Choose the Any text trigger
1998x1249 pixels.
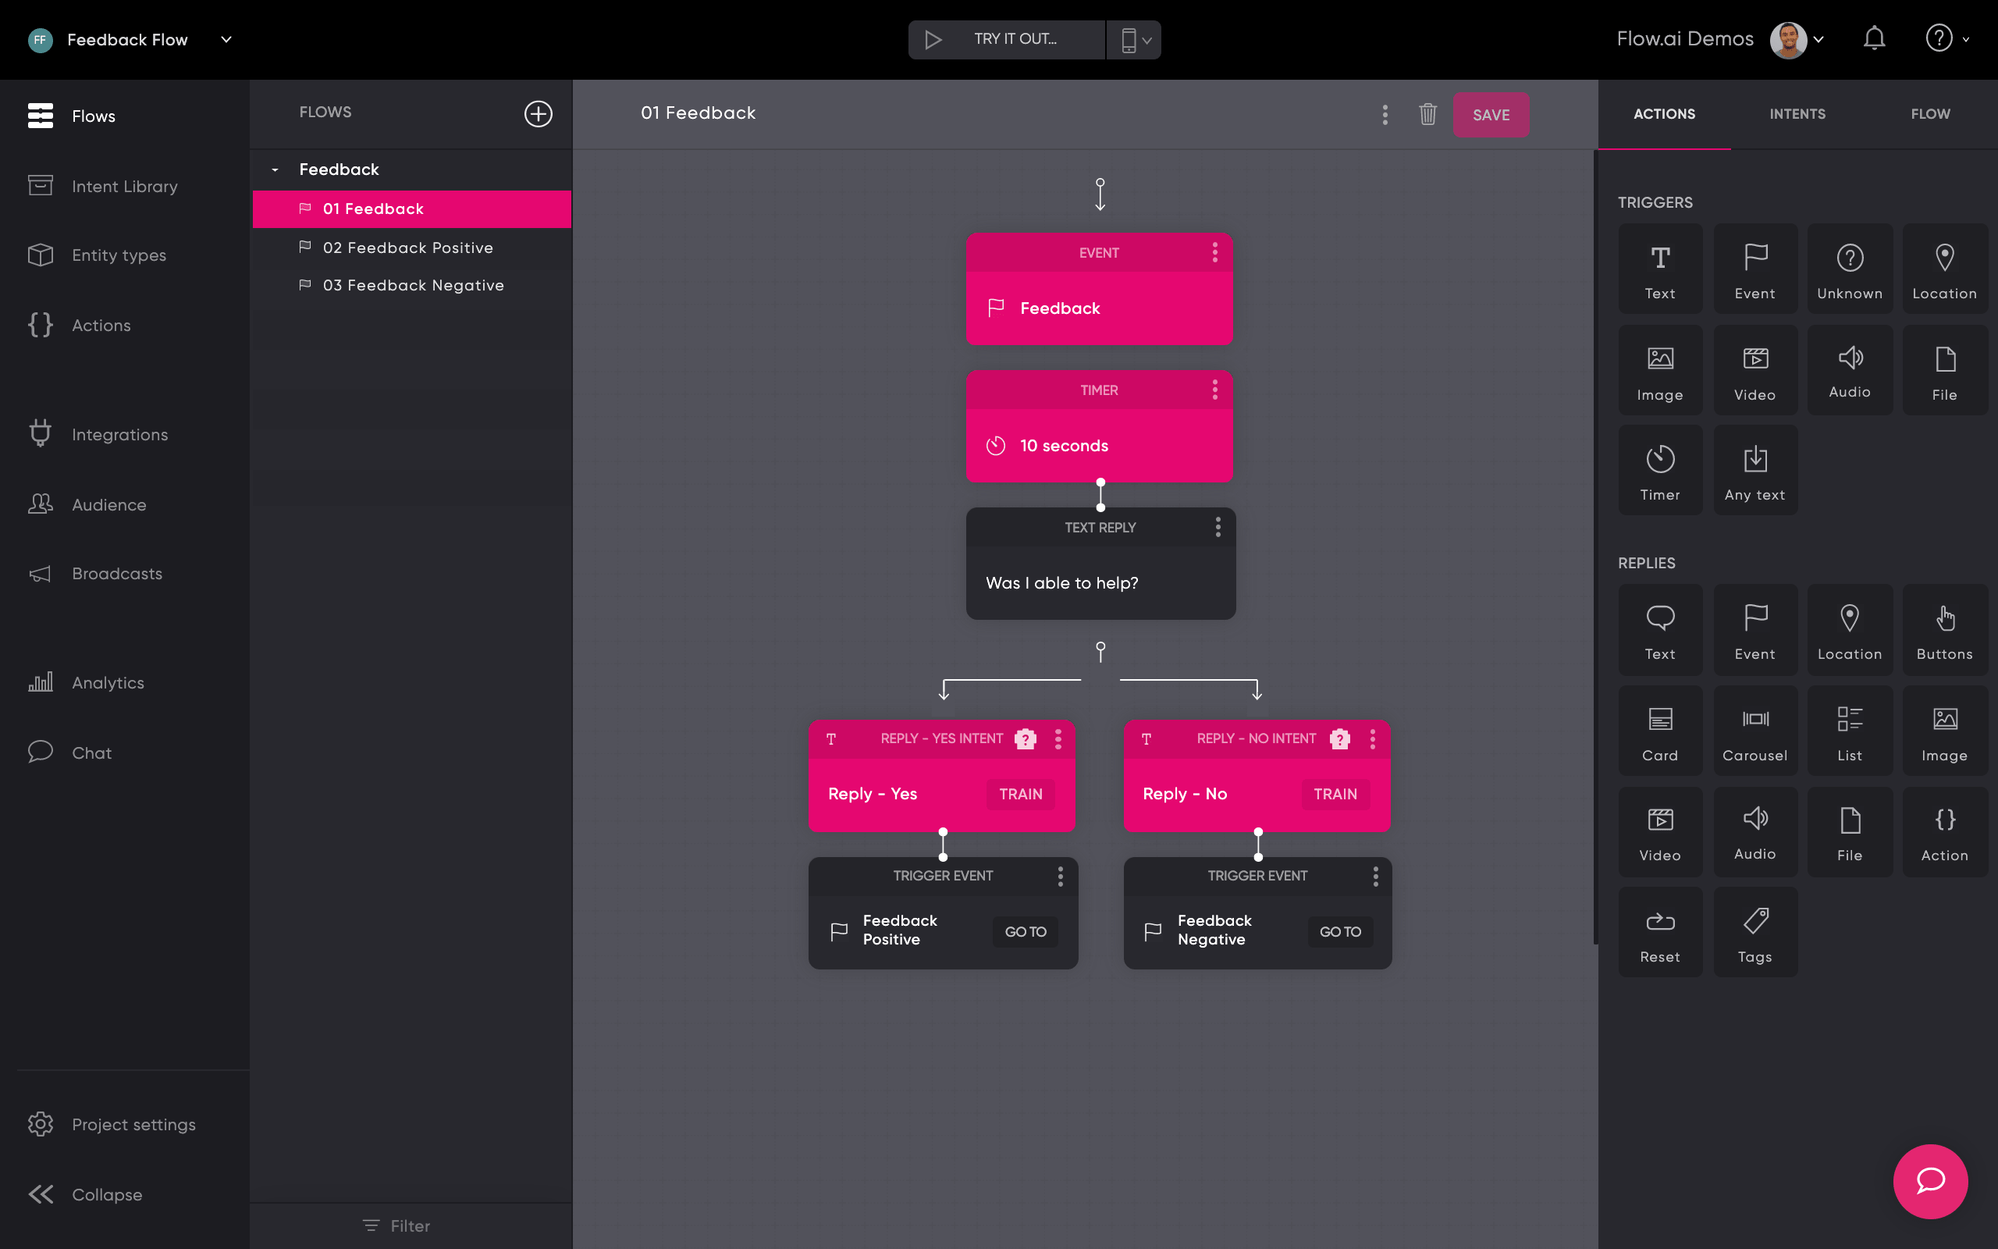tap(1754, 470)
